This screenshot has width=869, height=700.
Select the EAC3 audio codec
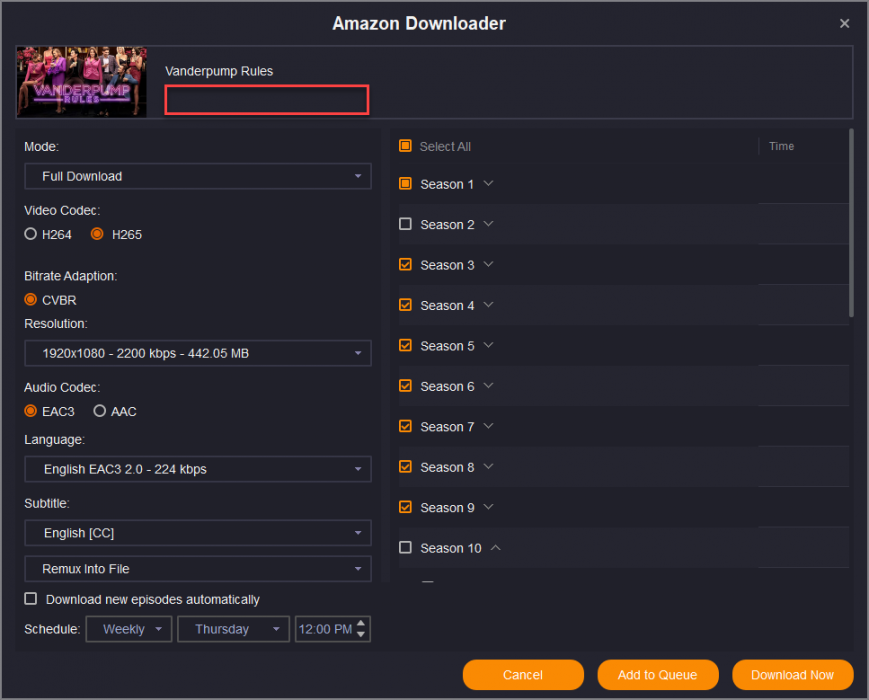[x=30, y=411]
